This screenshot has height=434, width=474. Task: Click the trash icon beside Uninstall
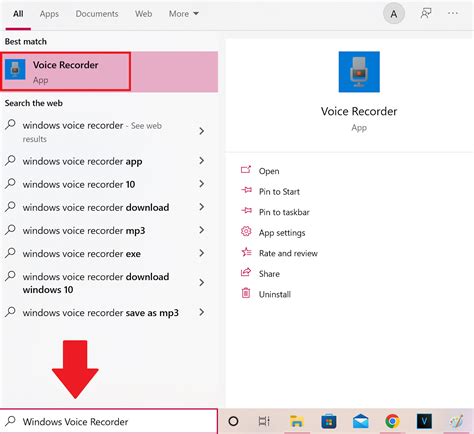(x=246, y=293)
